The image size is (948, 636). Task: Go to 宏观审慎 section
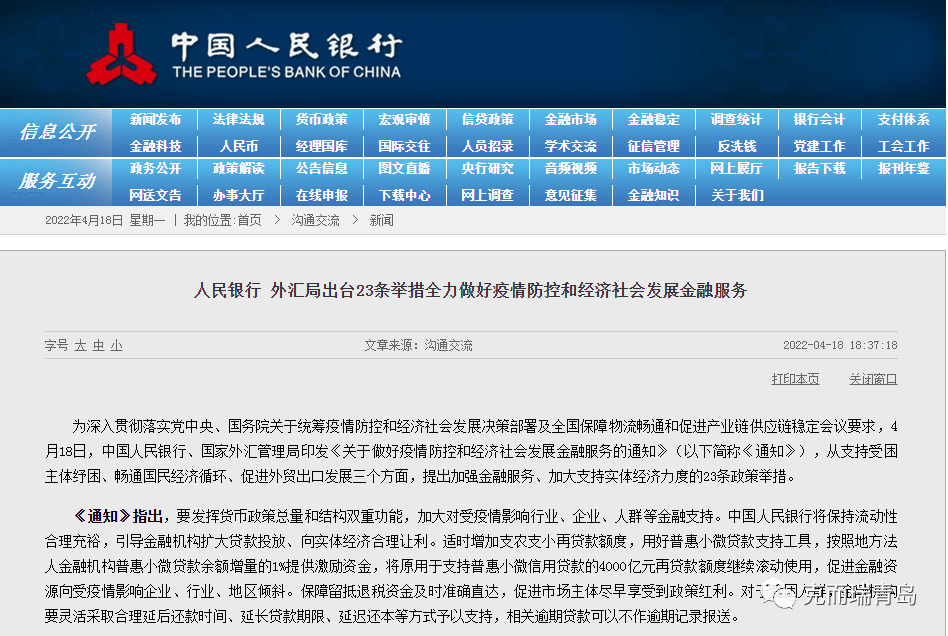point(404,120)
